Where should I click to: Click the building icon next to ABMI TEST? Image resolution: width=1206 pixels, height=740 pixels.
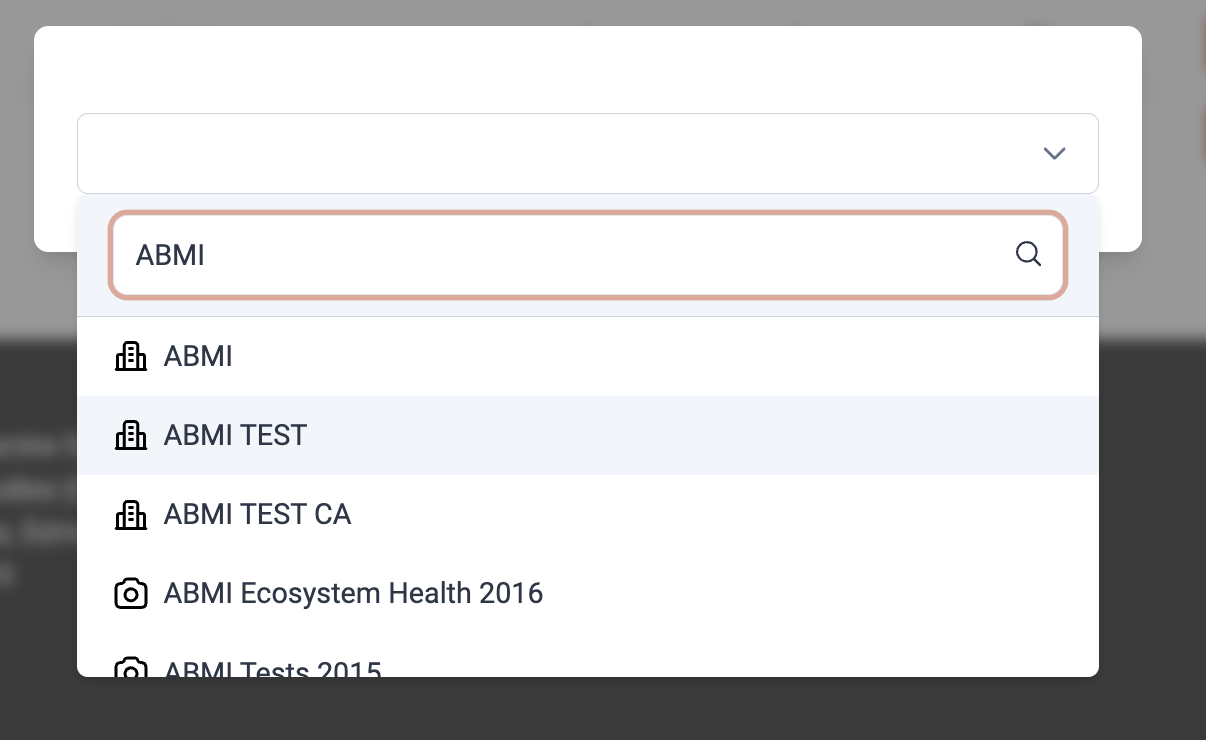[131, 435]
